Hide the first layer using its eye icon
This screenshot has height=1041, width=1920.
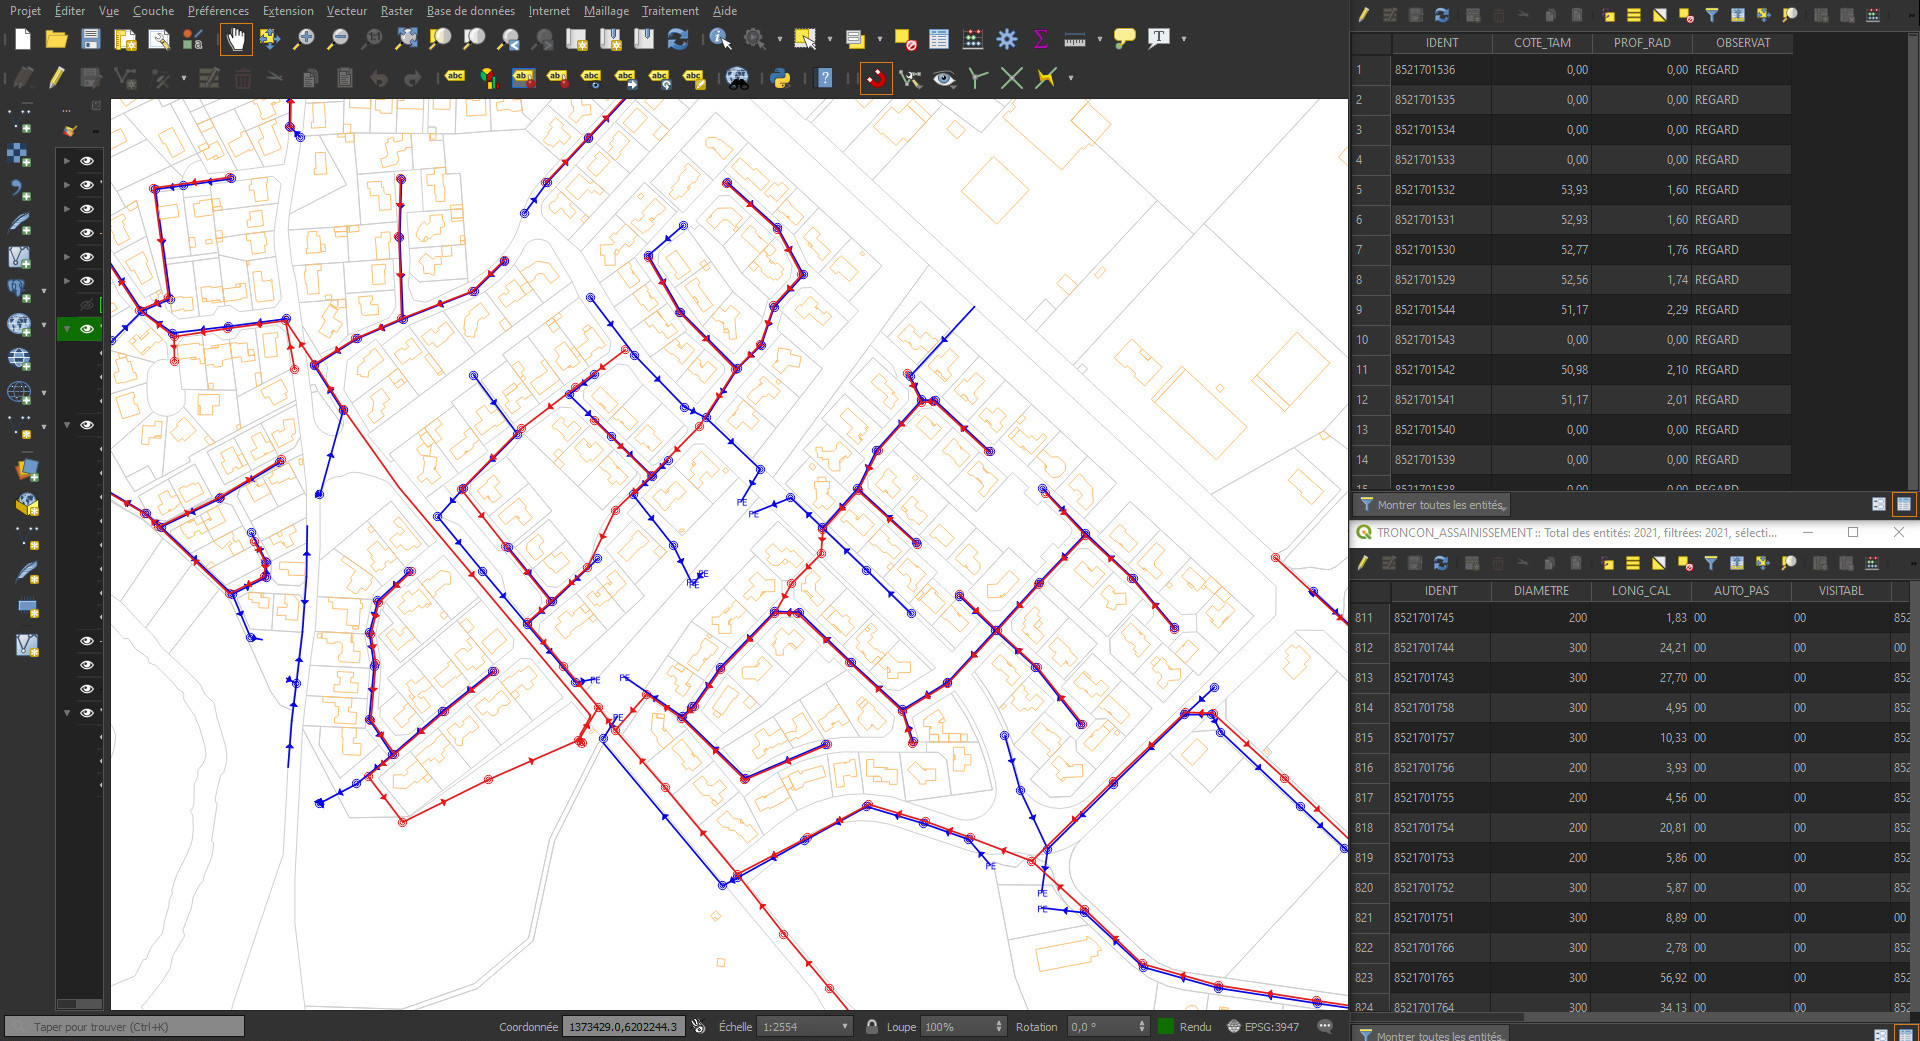[87, 161]
